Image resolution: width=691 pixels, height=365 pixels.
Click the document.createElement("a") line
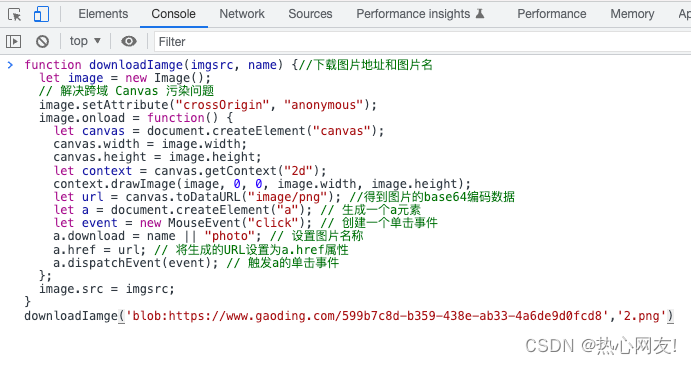(x=237, y=210)
